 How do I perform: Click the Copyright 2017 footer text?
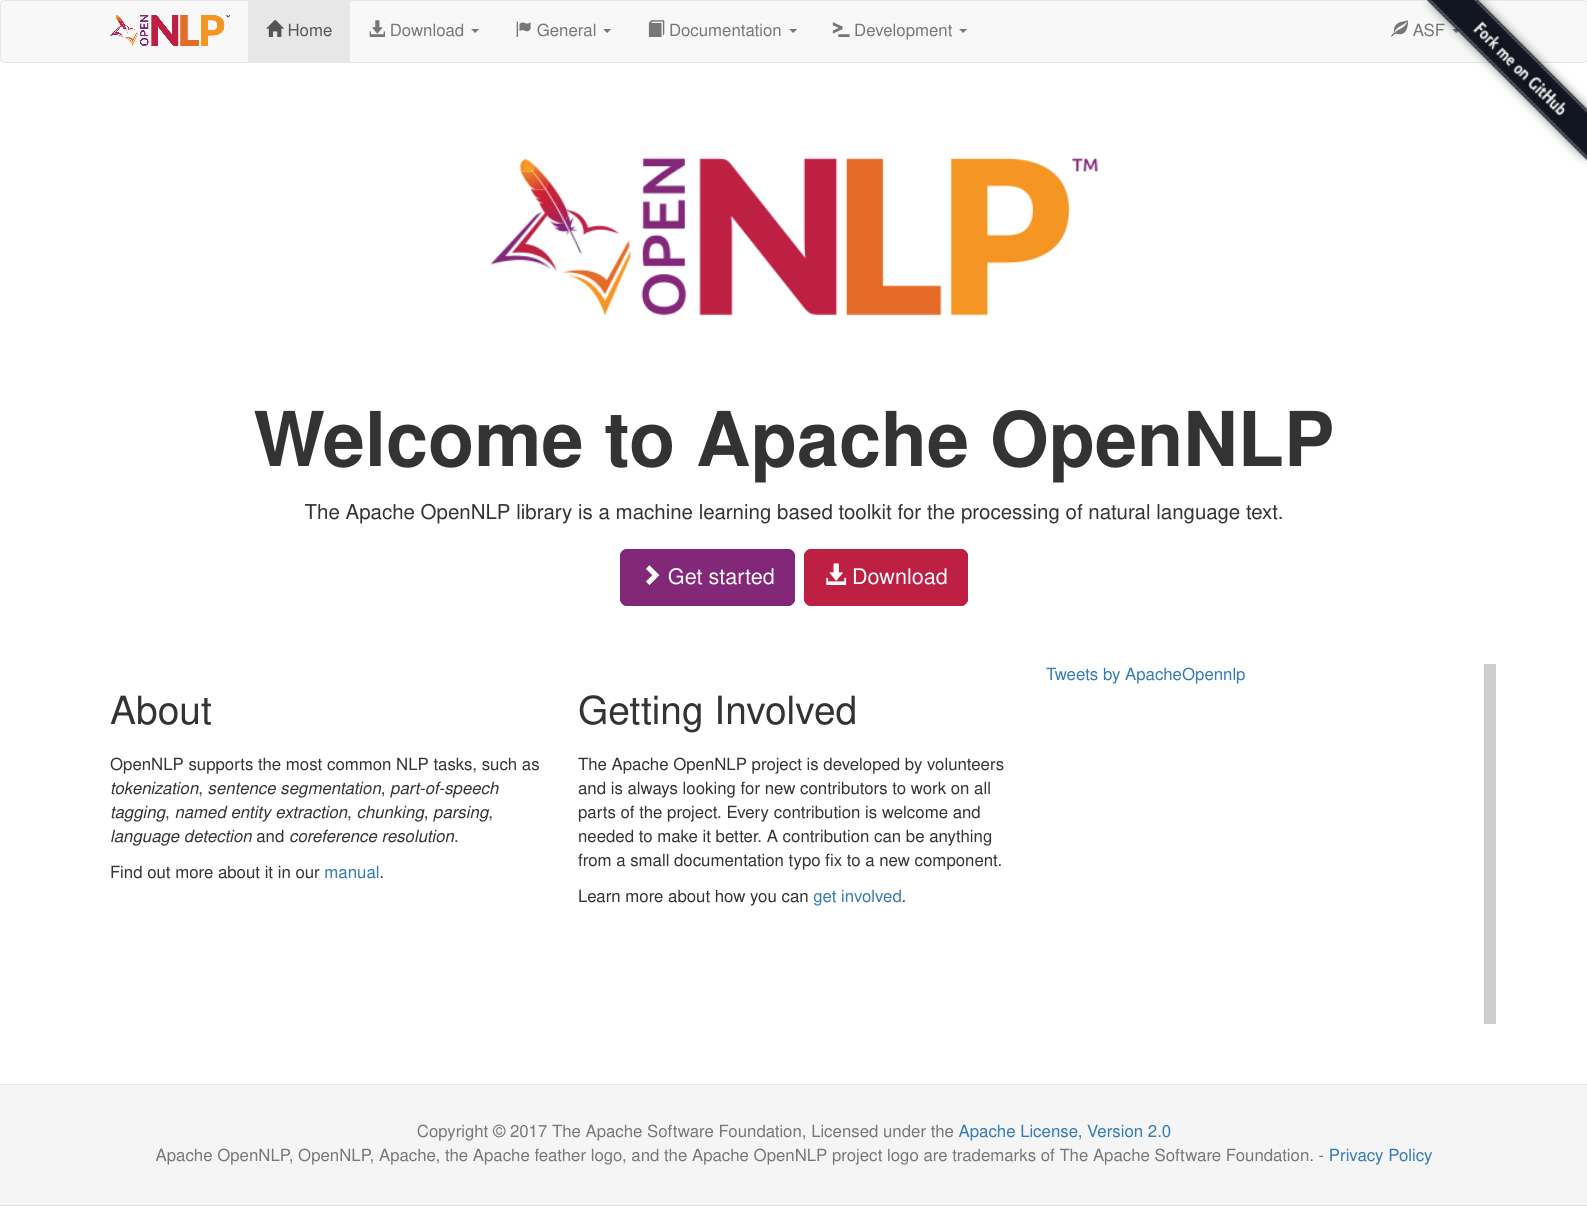[x=686, y=1131]
